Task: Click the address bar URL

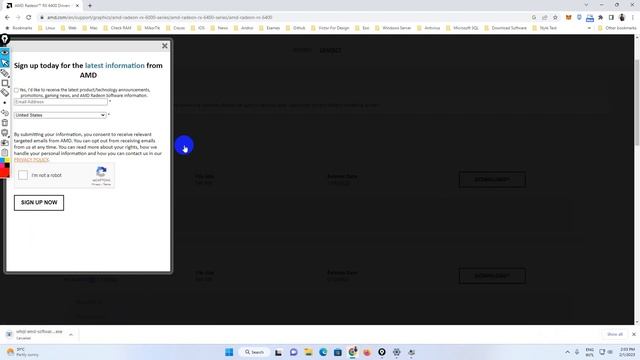Action: [159, 18]
